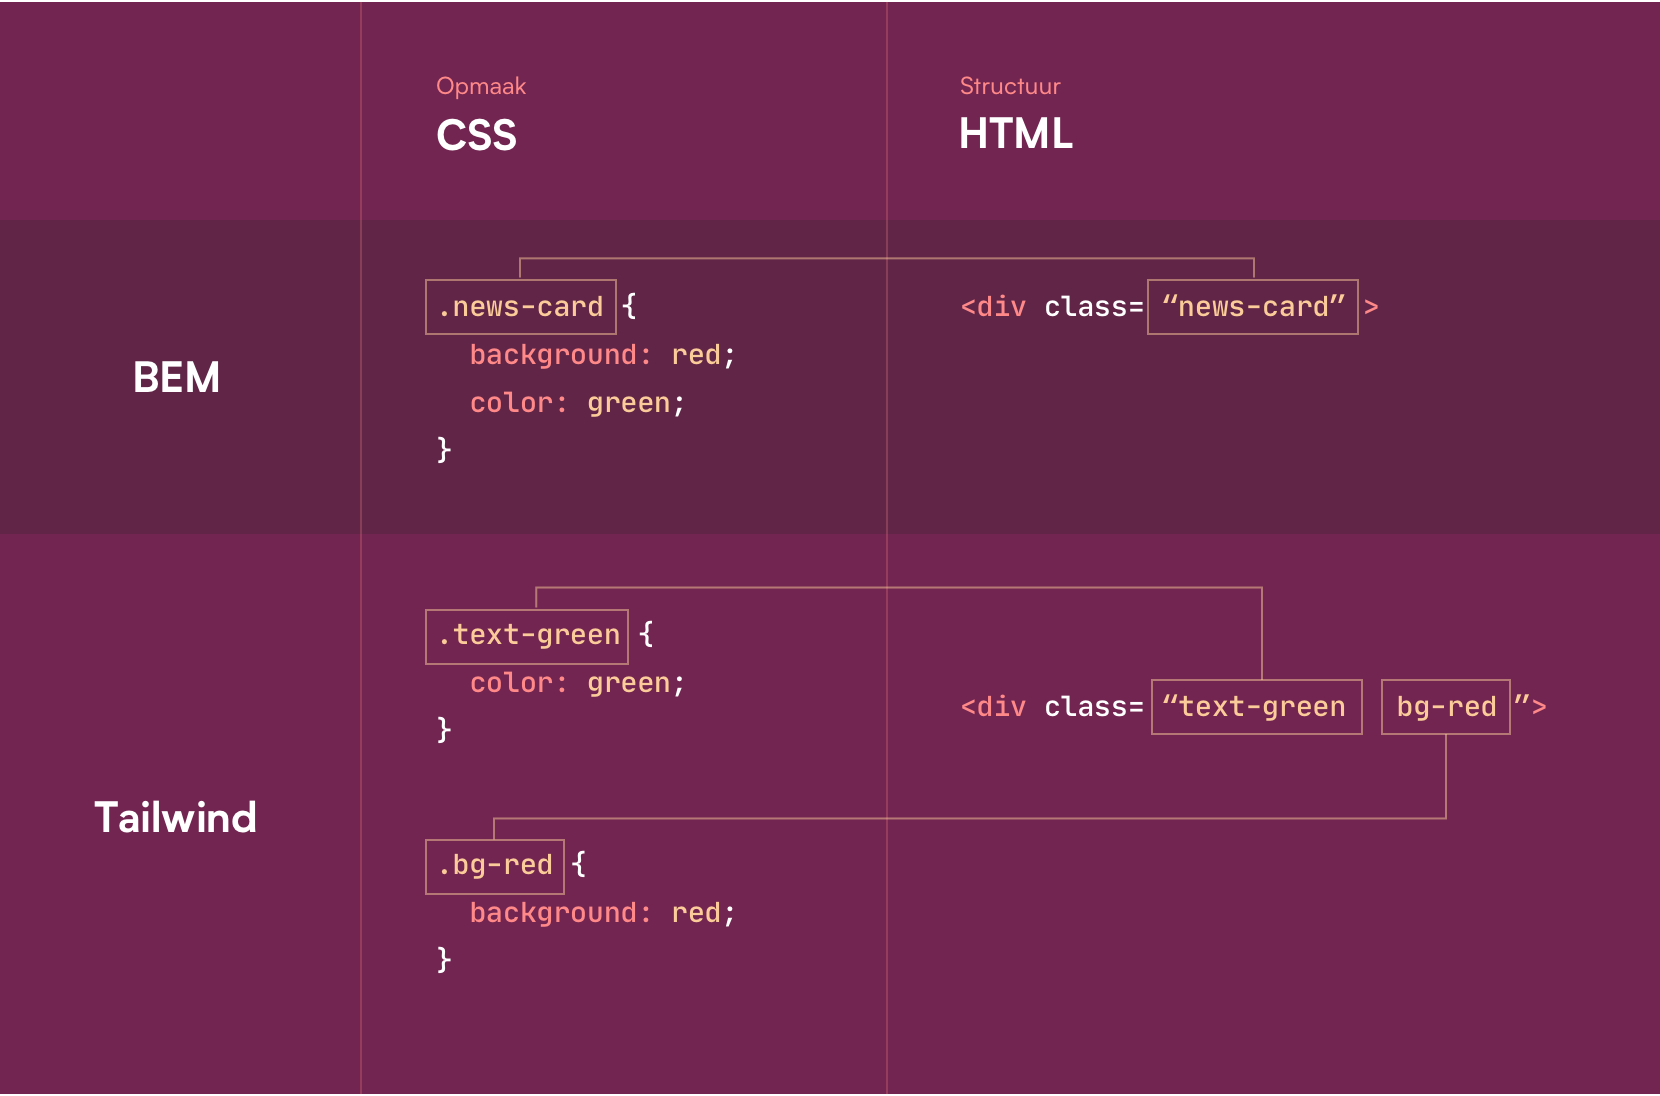The image size is (1660, 1096).
Task: Click the boxed .news-card CSS selector
Action: point(521,307)
